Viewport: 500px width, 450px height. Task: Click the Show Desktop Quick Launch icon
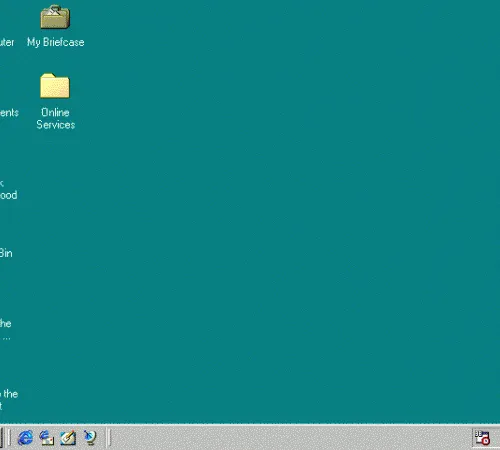(x=68, y=437)
